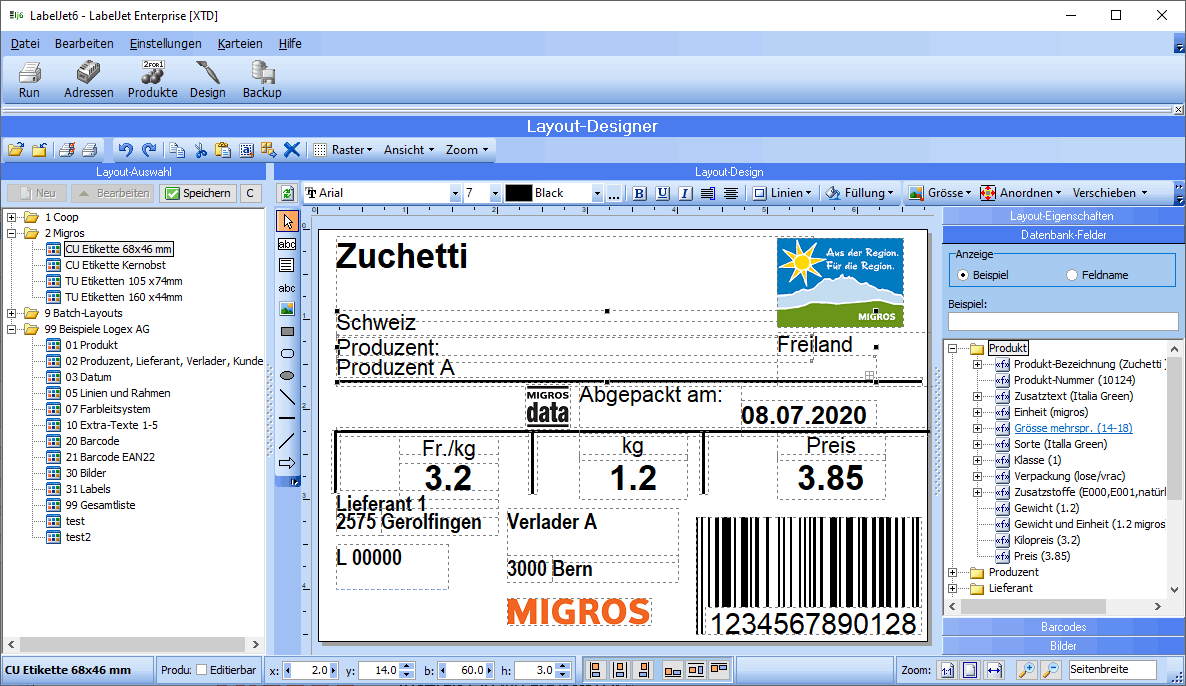Click the C button next to Speichern
1186x686 pixels.
(x=250, y=193)
